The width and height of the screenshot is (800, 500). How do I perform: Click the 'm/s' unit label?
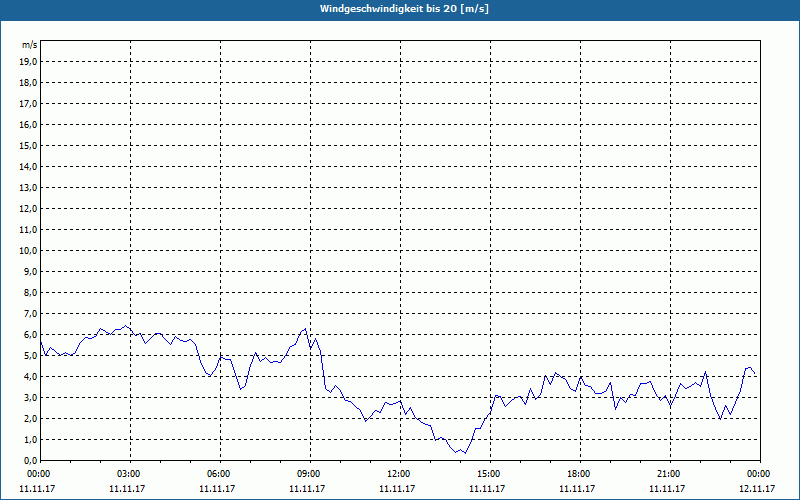(29, 45)
